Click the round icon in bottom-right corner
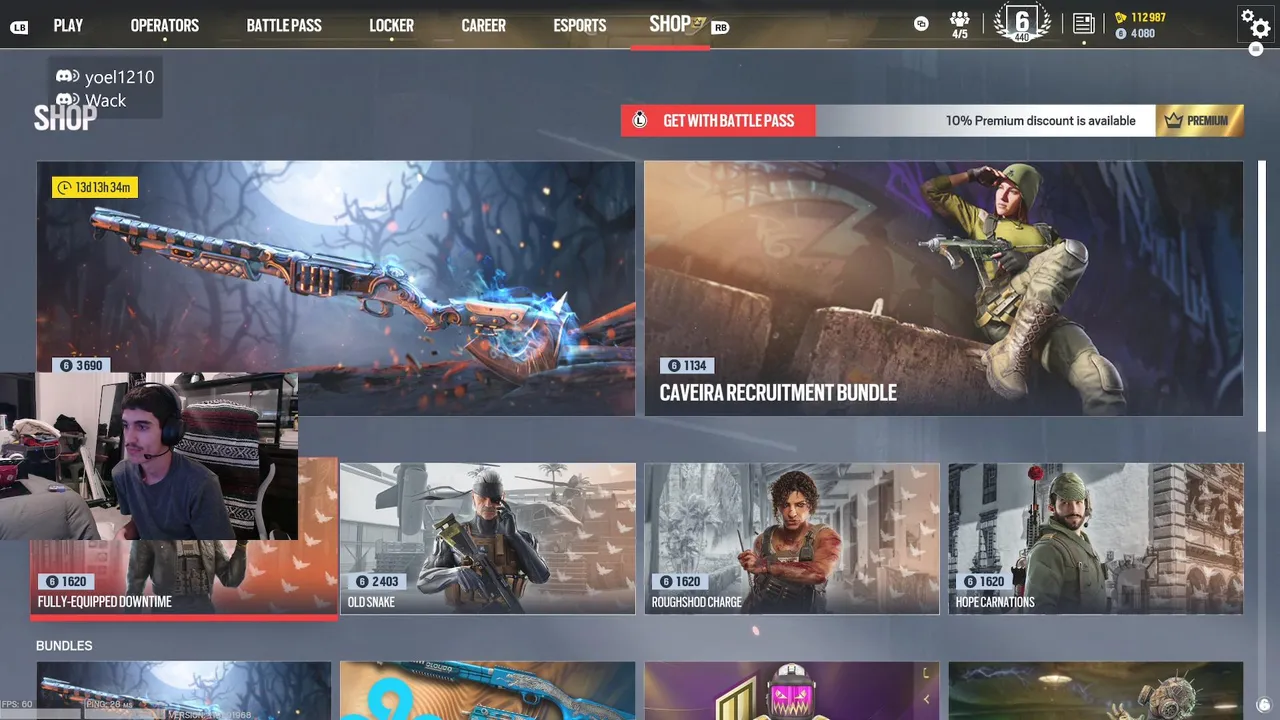The height and width of the screenshot is (720, 1280). 1265,705
